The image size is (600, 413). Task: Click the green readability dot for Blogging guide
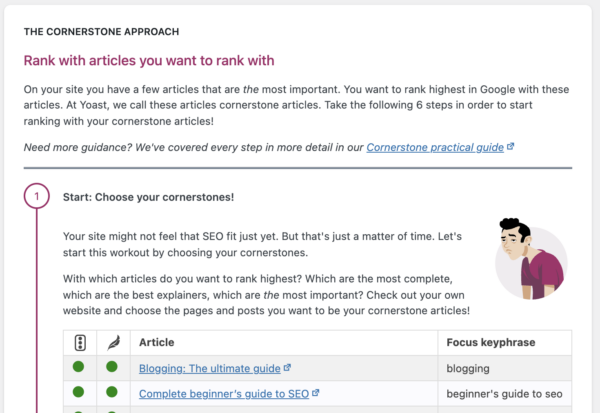[112, 368]
